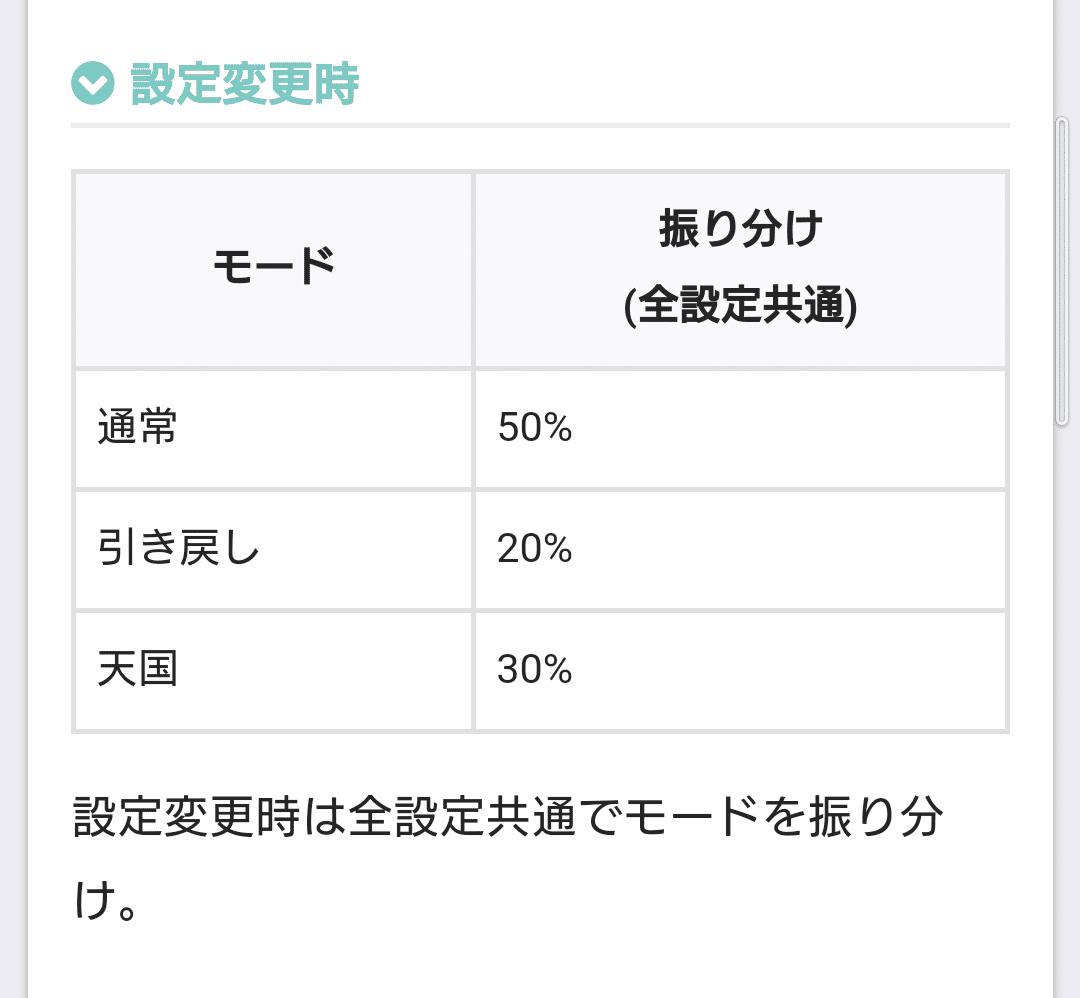1080x998 pixels.
Task: Click the 30% value cell
Action: coord(740,670)
